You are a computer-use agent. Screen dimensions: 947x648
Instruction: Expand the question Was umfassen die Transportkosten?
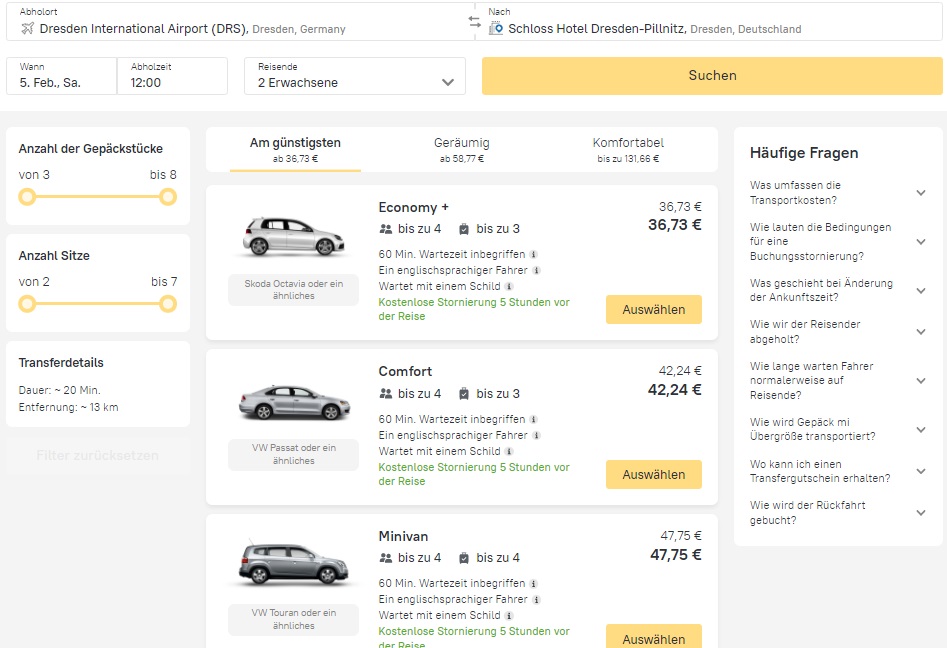click(920, 193)
